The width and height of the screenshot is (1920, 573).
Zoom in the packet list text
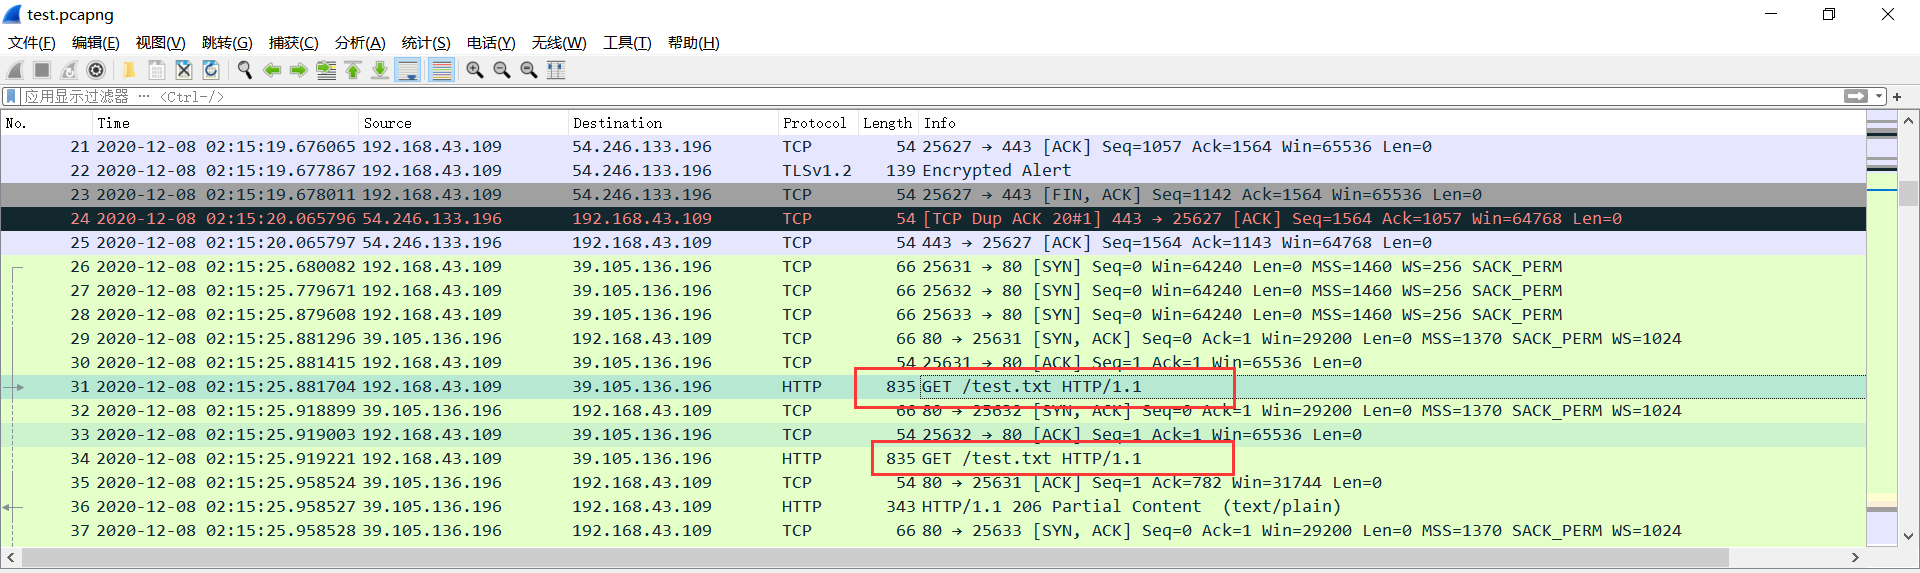(475, 70)
